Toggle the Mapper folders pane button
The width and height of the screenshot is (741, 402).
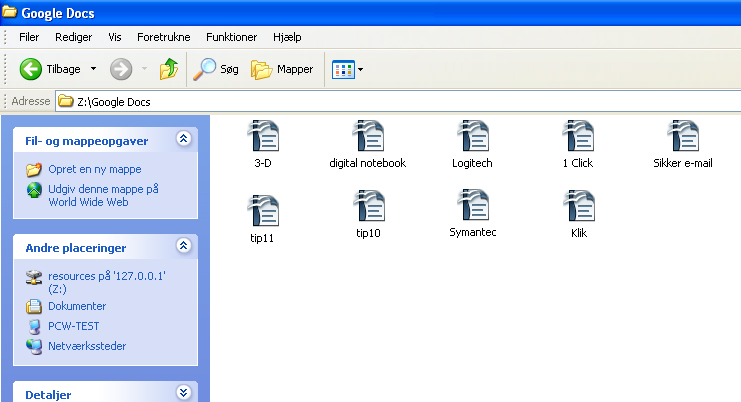(282, 69)
